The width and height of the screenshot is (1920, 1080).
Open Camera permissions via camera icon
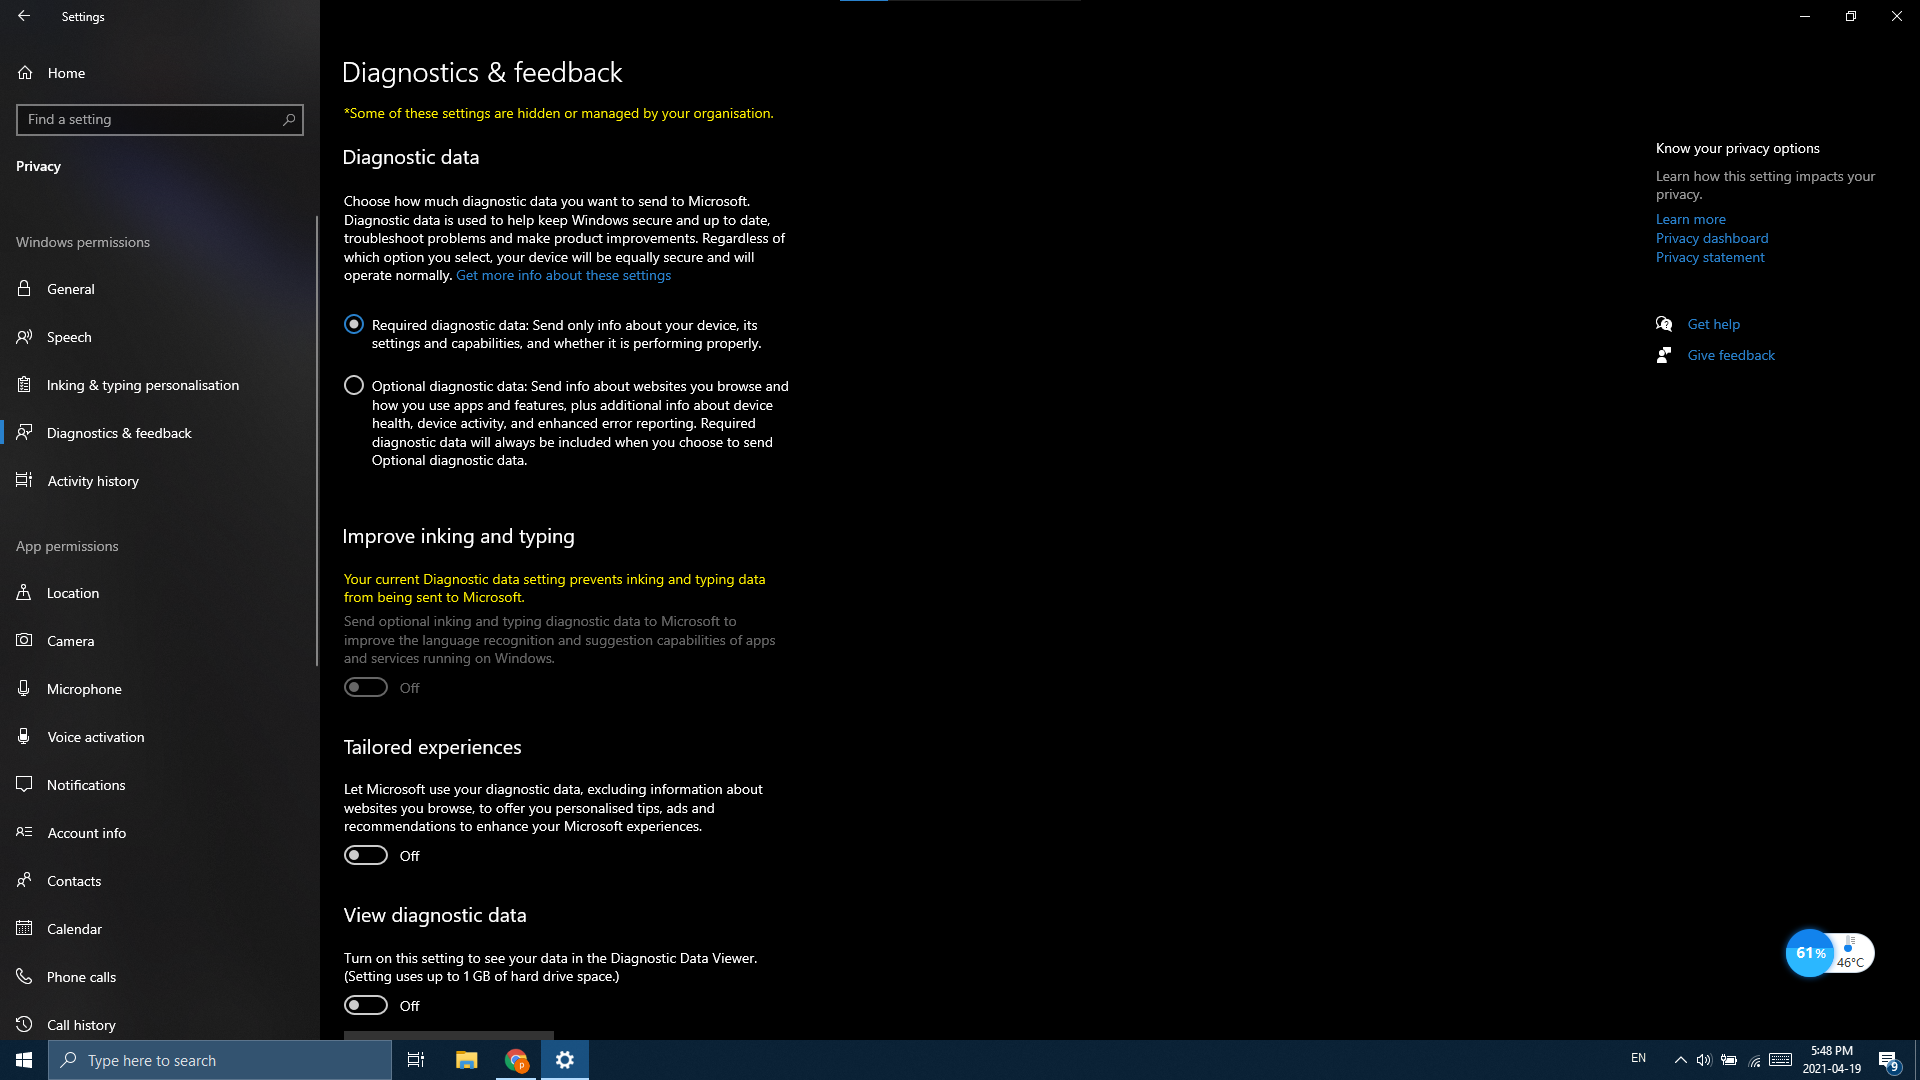coord(25,641)
